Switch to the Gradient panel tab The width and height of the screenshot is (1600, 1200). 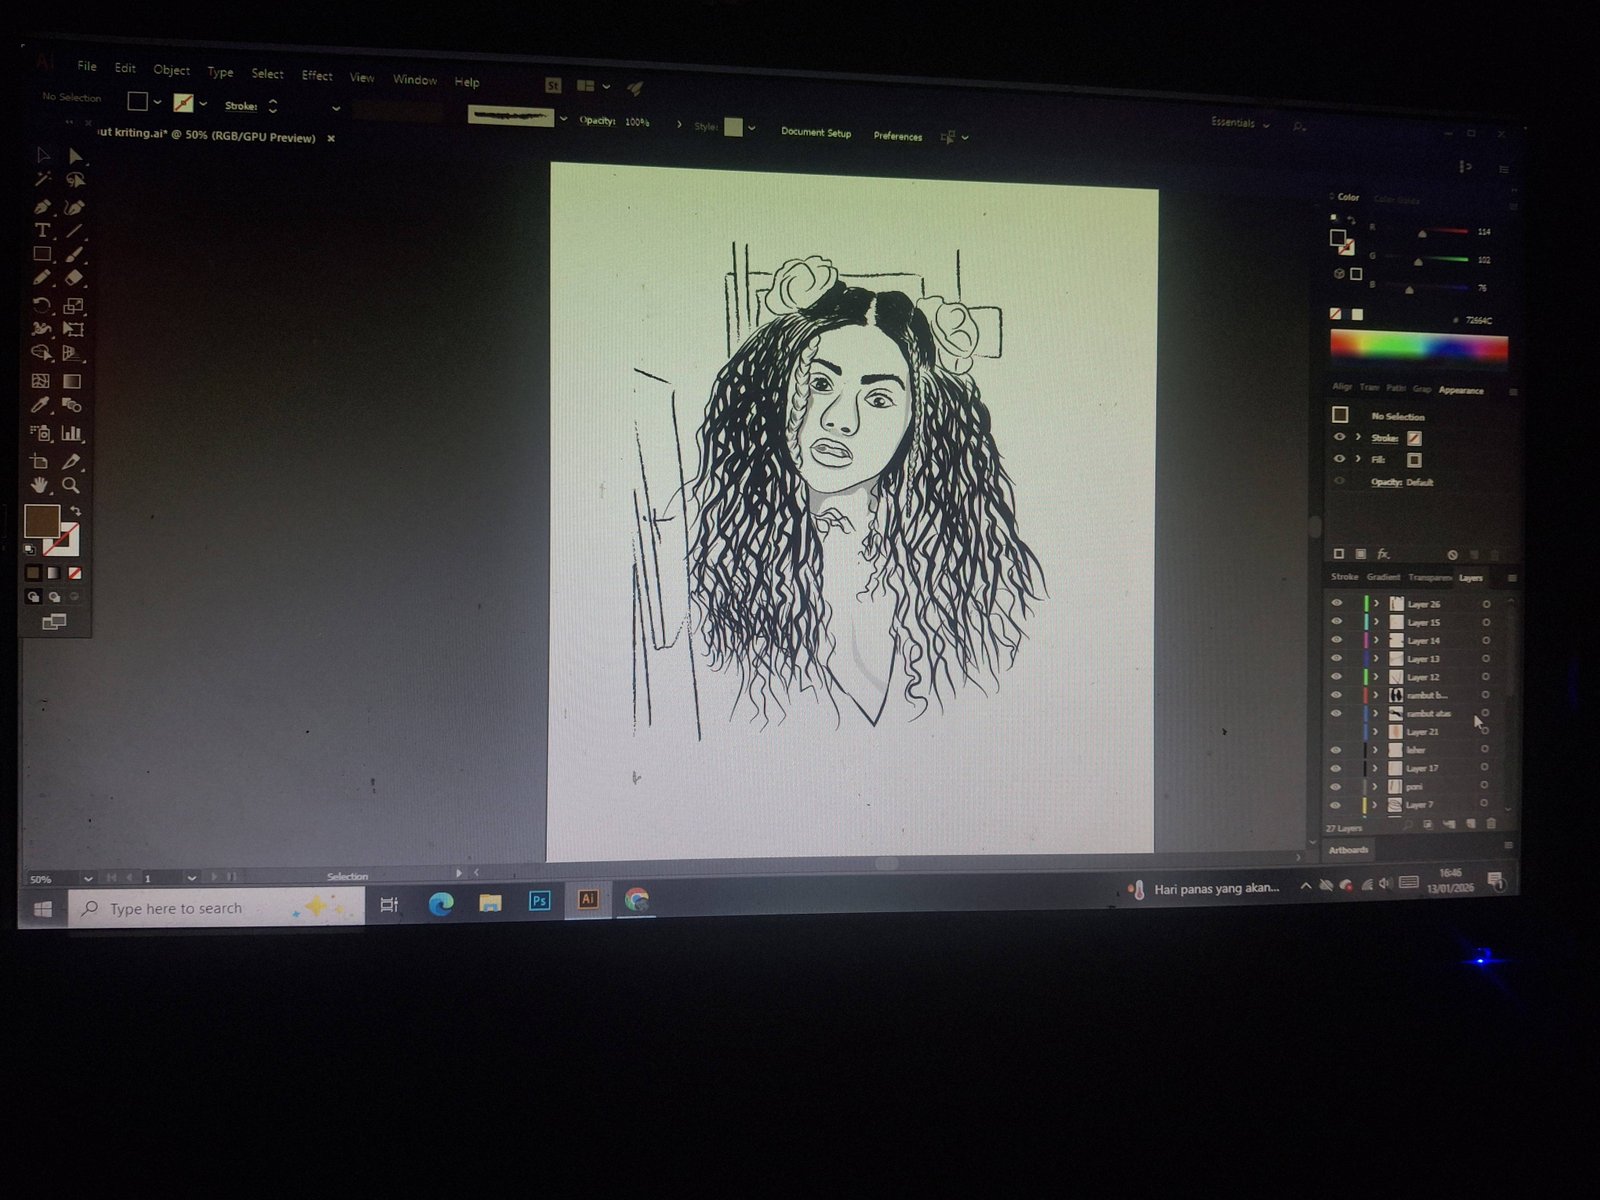[1383, 577]
